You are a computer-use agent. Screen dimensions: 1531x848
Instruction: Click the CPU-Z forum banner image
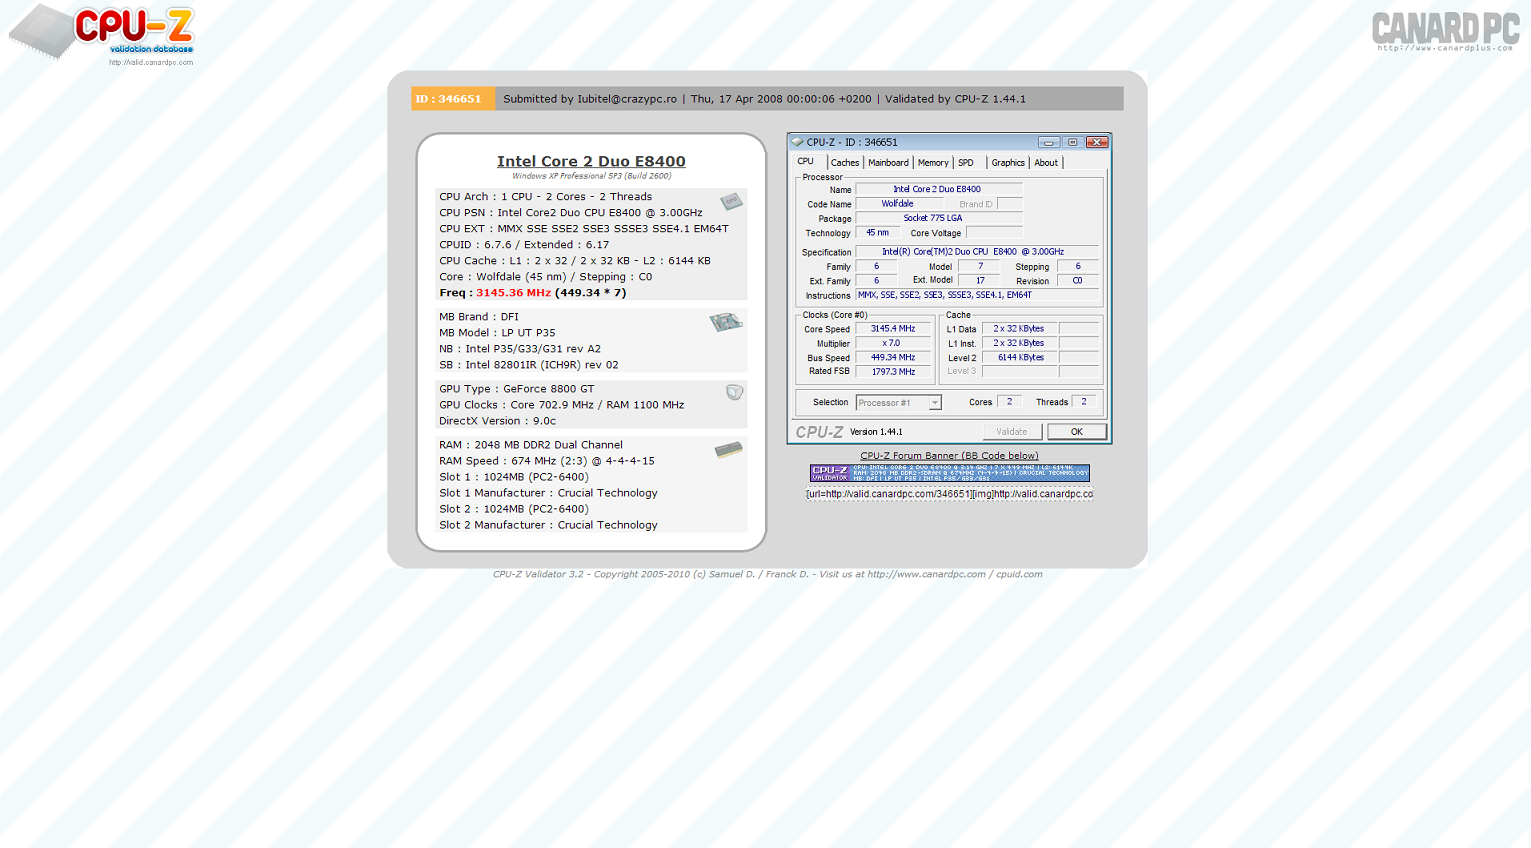point(949,473)
